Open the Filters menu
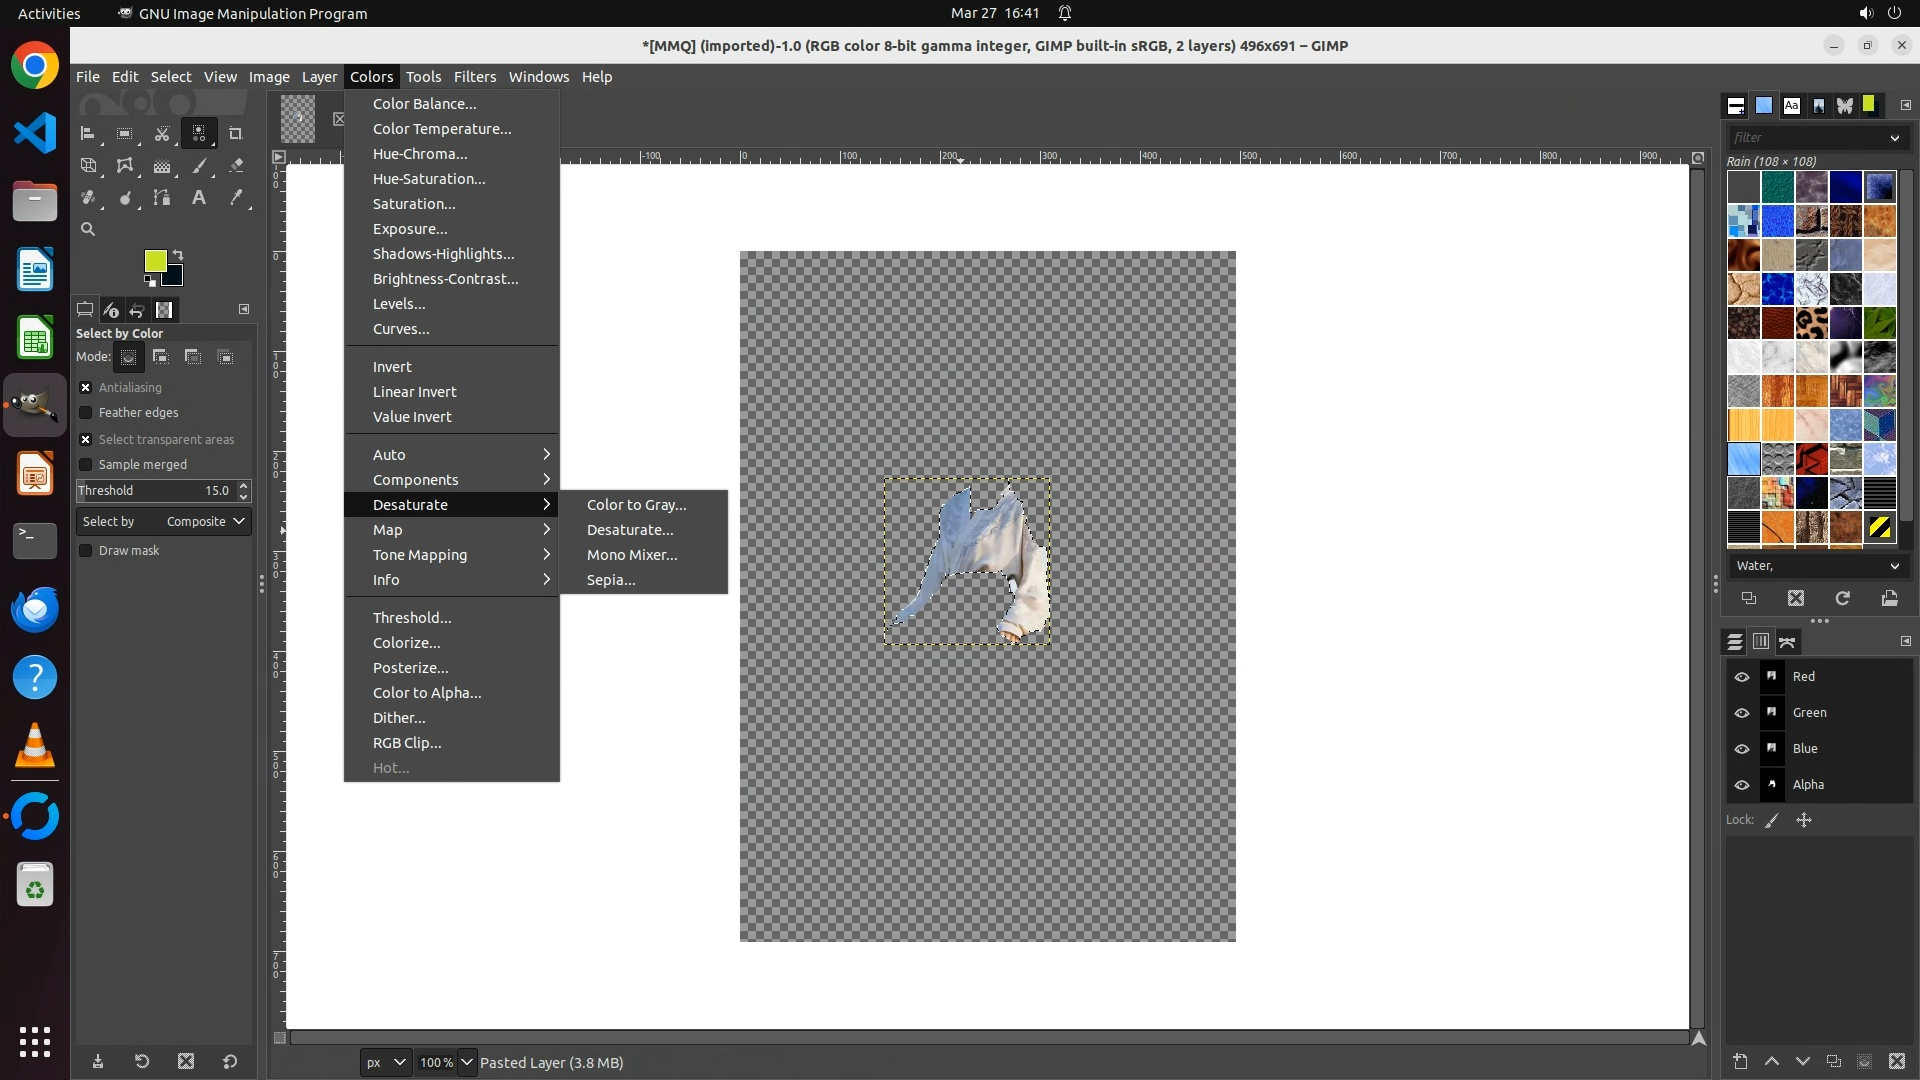Viewport: 1920px width, 1080px height. 474,77
